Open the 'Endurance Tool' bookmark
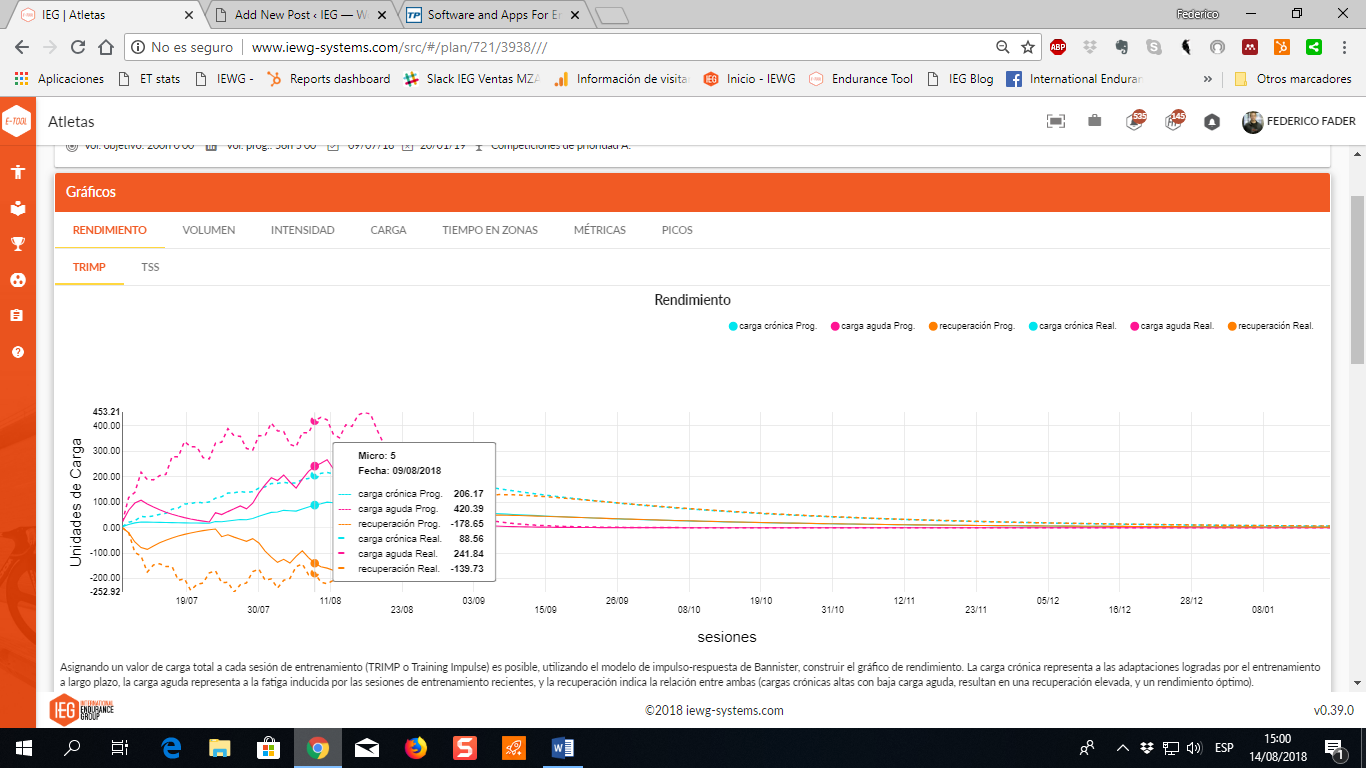This screenshot has height=768, width=1366. coord(861,79)
